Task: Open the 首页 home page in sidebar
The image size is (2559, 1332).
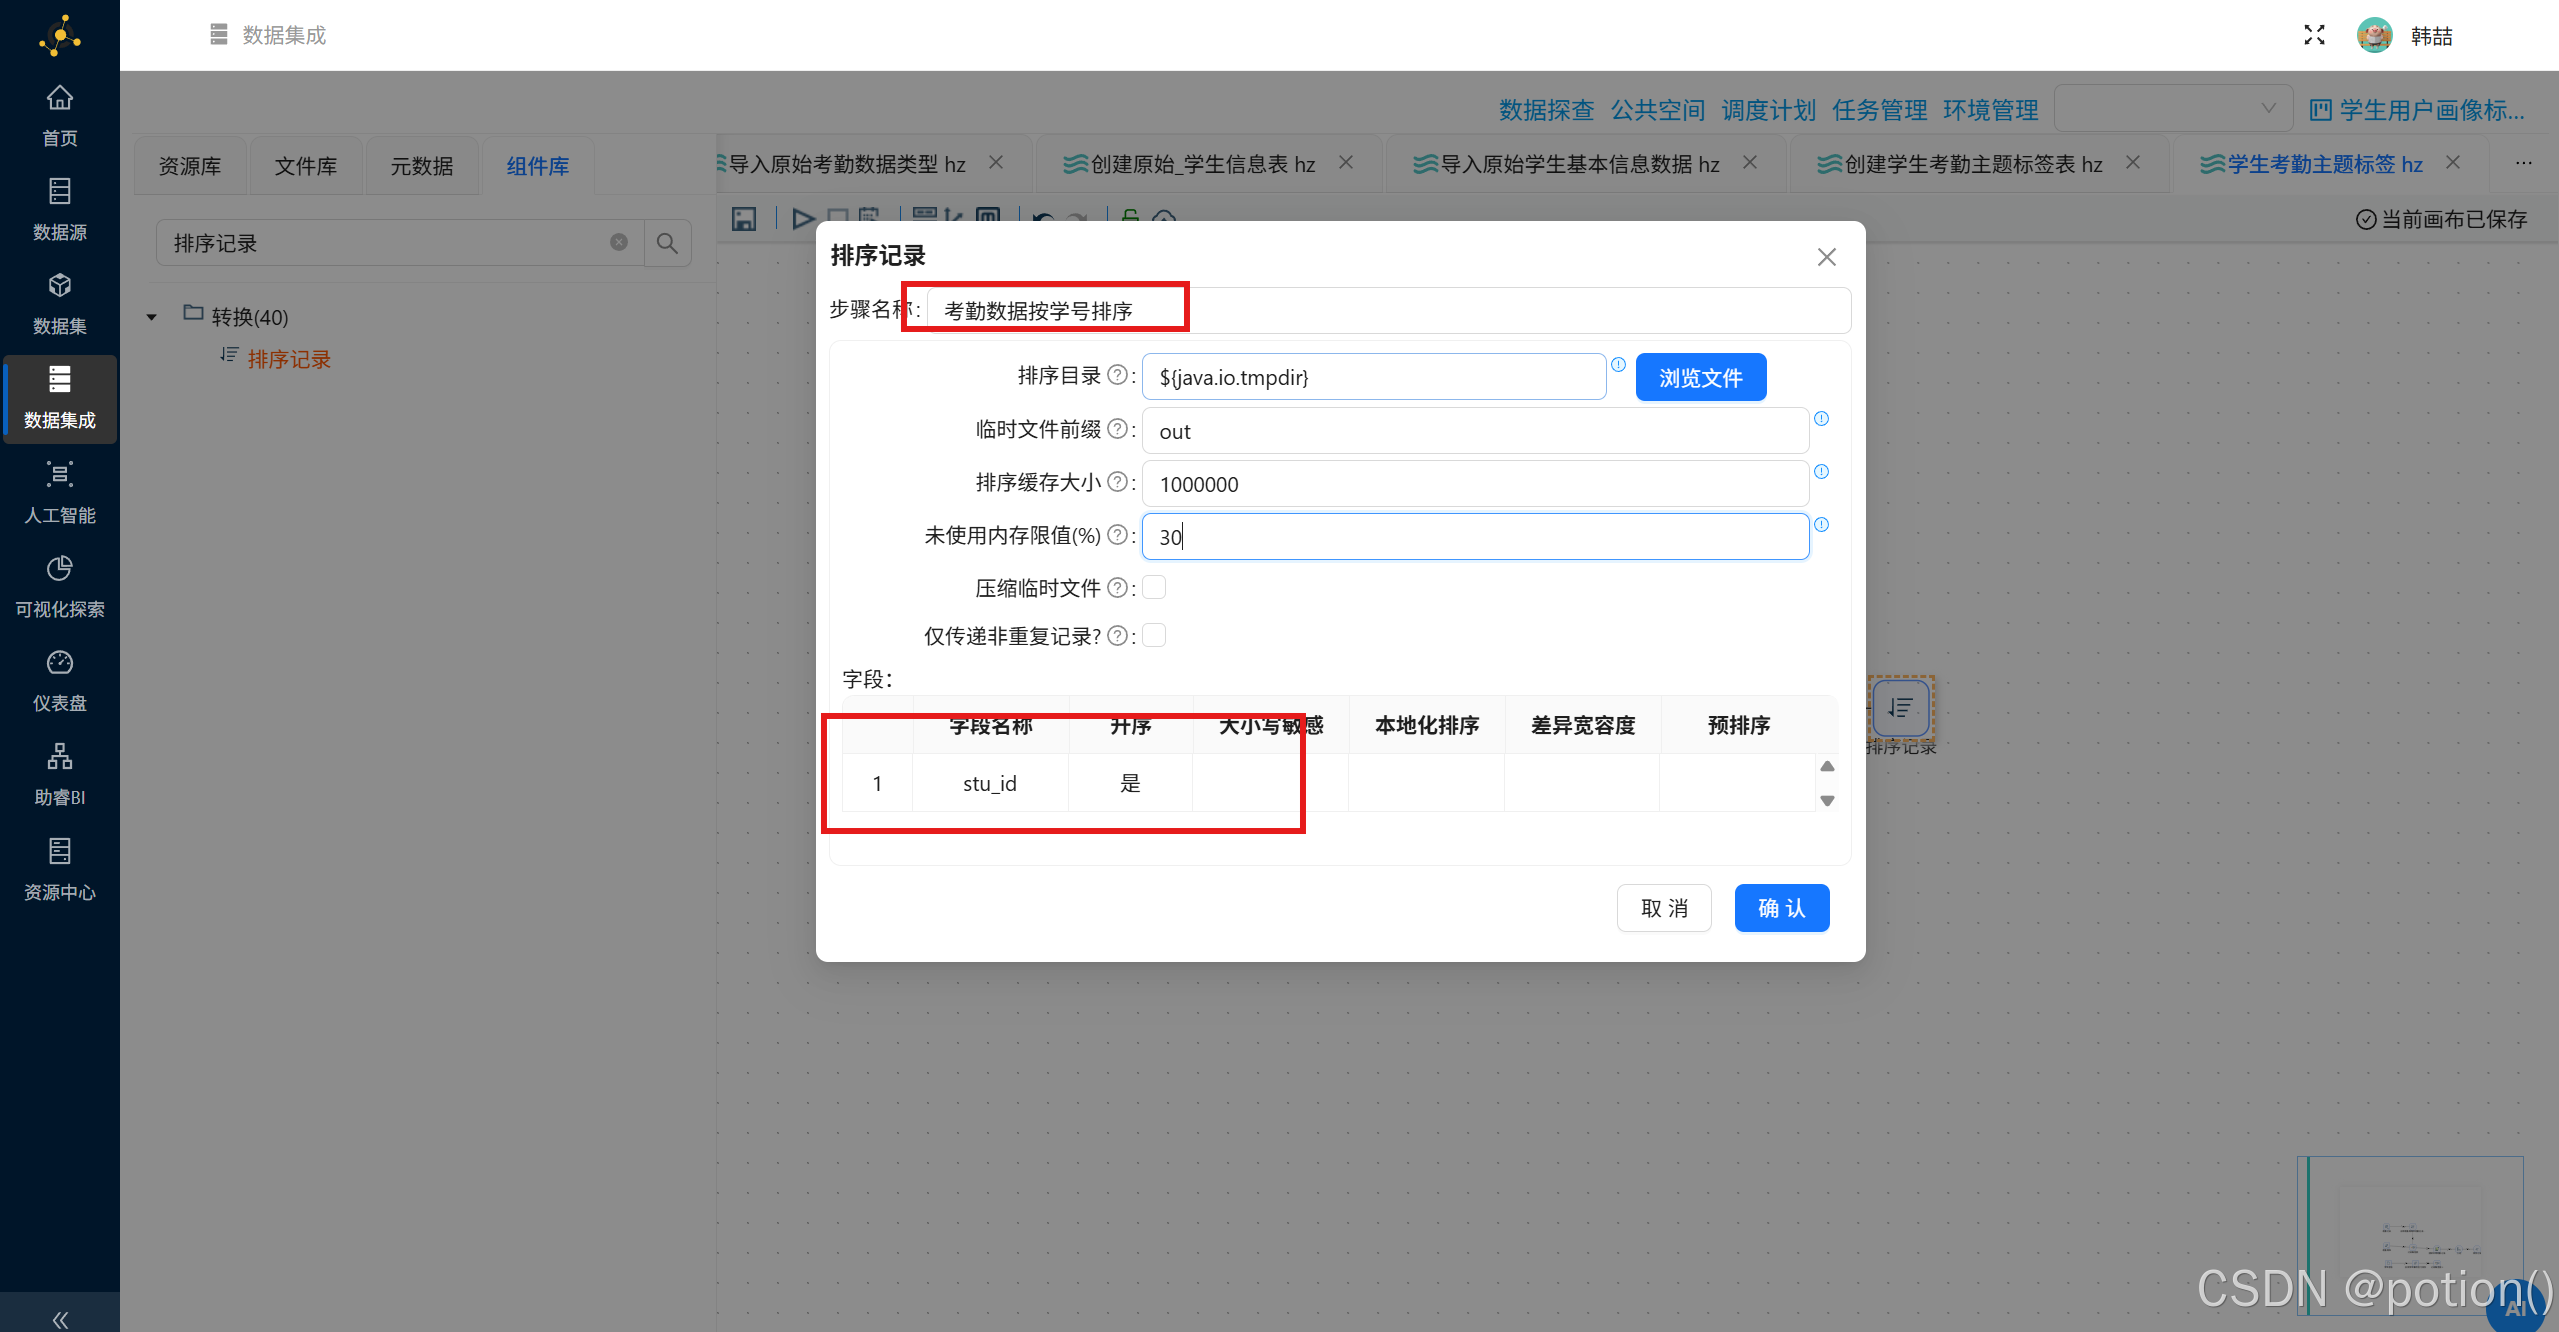Action: (60, 117)
